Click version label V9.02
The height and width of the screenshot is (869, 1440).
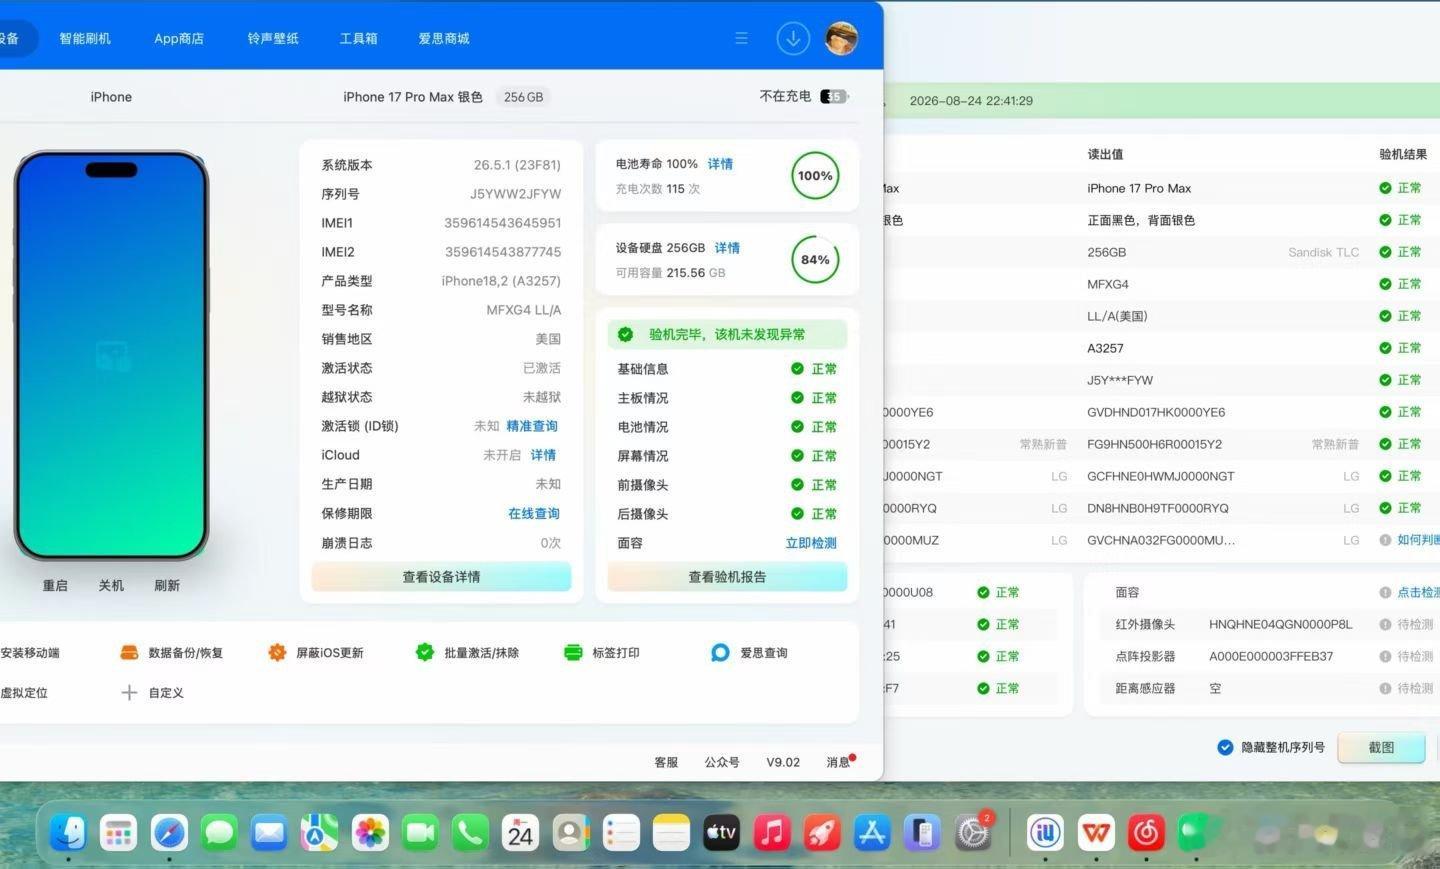tap(783, 762)
